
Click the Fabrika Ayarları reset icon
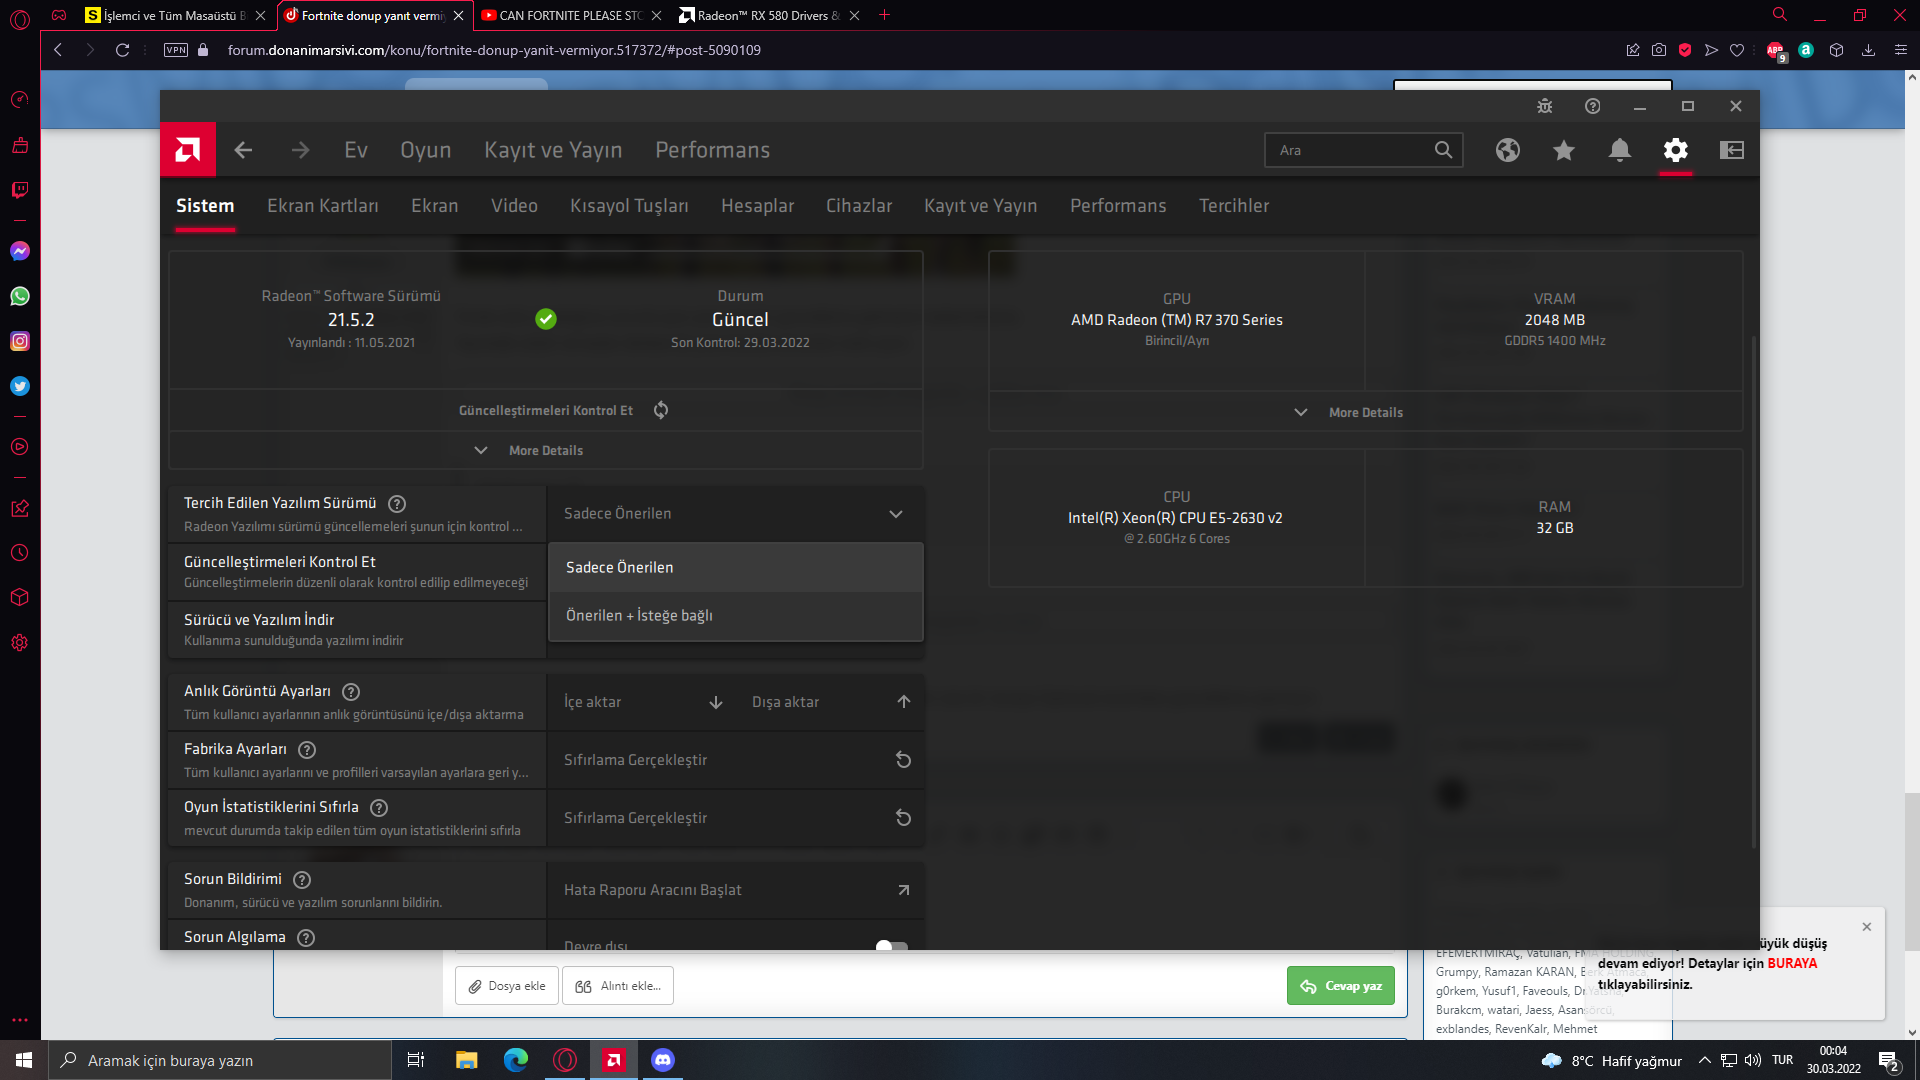[902, 760]
